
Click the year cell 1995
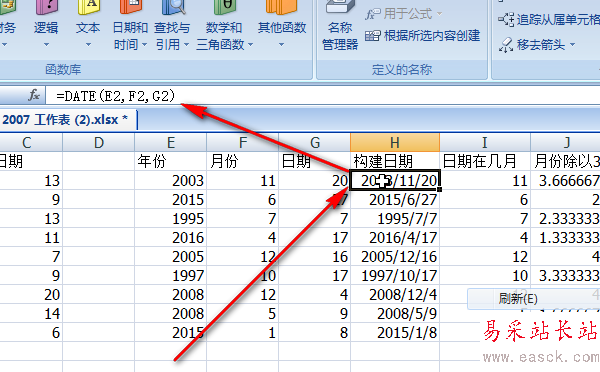171,219
